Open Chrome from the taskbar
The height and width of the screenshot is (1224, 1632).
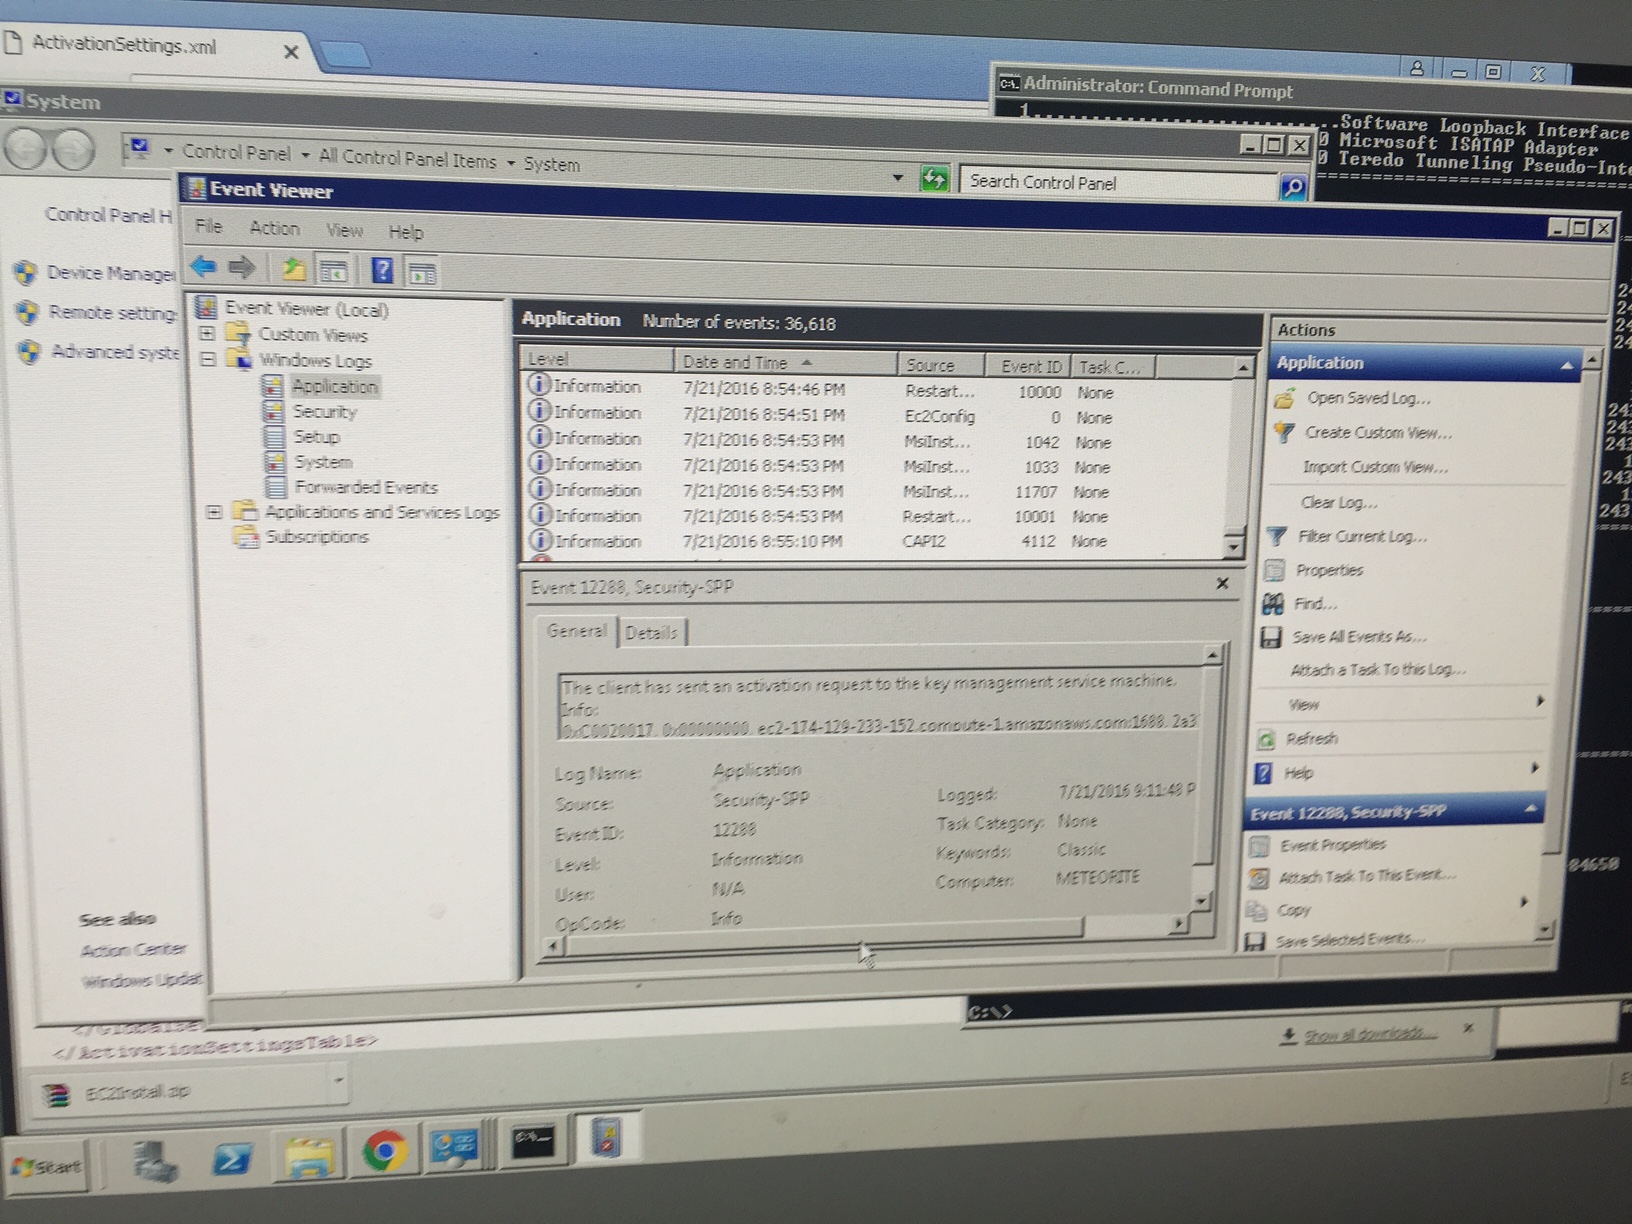coord(384,1150)
